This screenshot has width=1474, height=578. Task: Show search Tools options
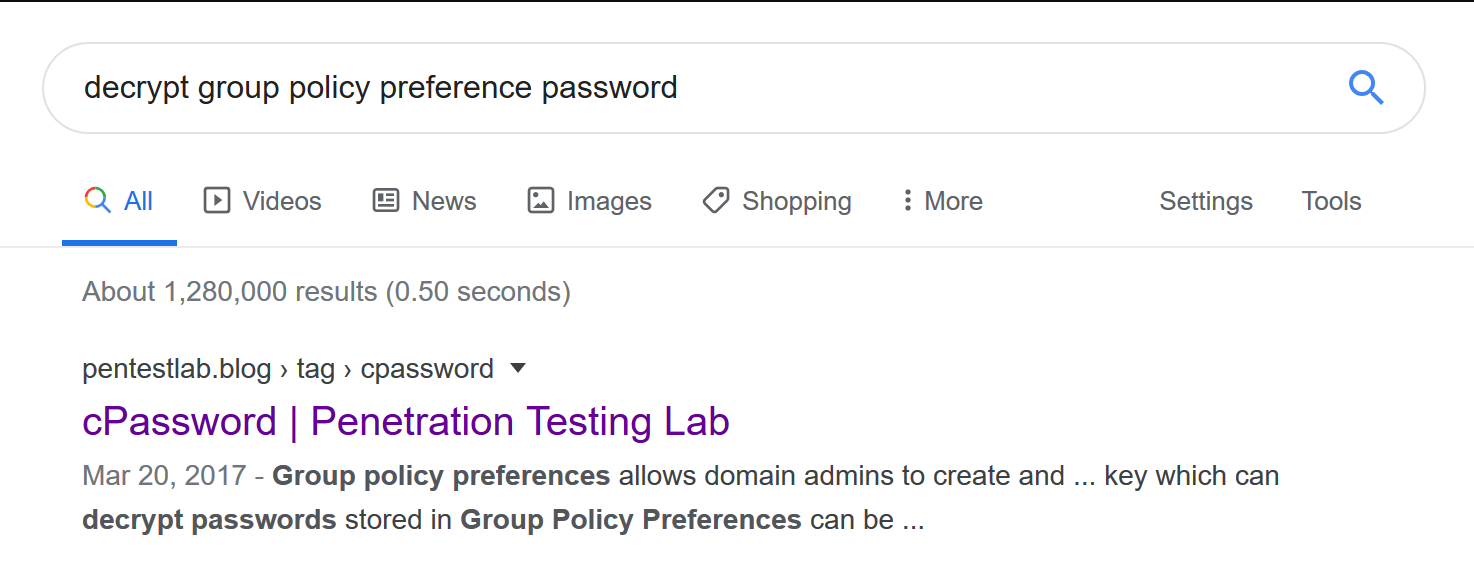(1331, 201)
